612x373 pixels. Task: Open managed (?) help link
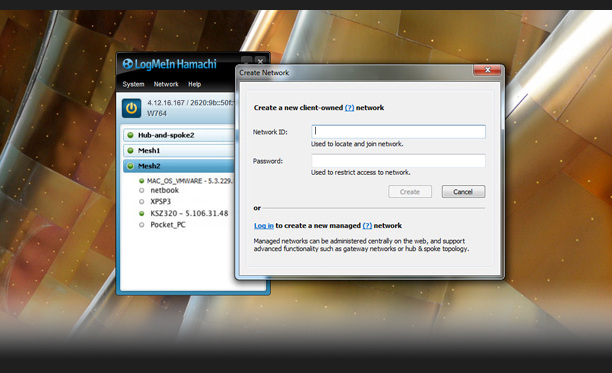pos(367,226)
